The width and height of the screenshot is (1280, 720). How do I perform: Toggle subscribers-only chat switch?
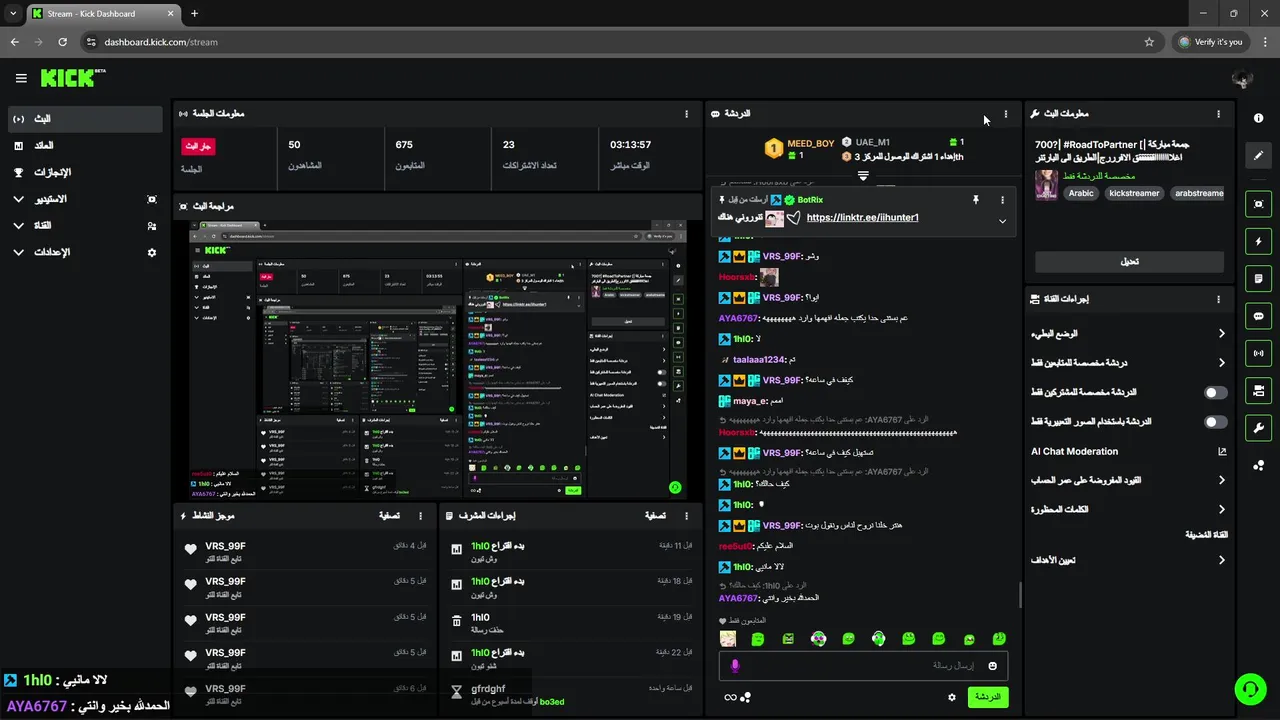(1216, 393)
